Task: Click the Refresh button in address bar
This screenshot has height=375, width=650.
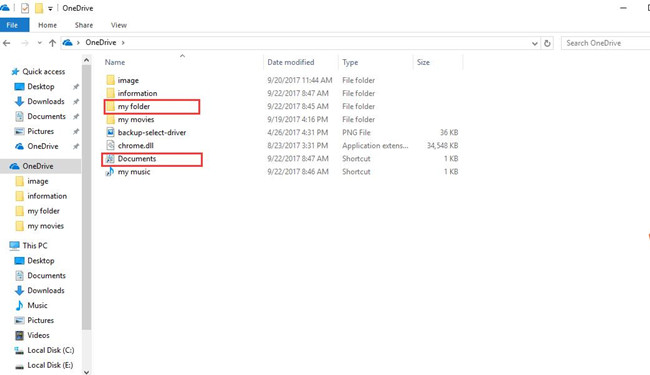Action: pyautogui.click(x=547, y=43)
